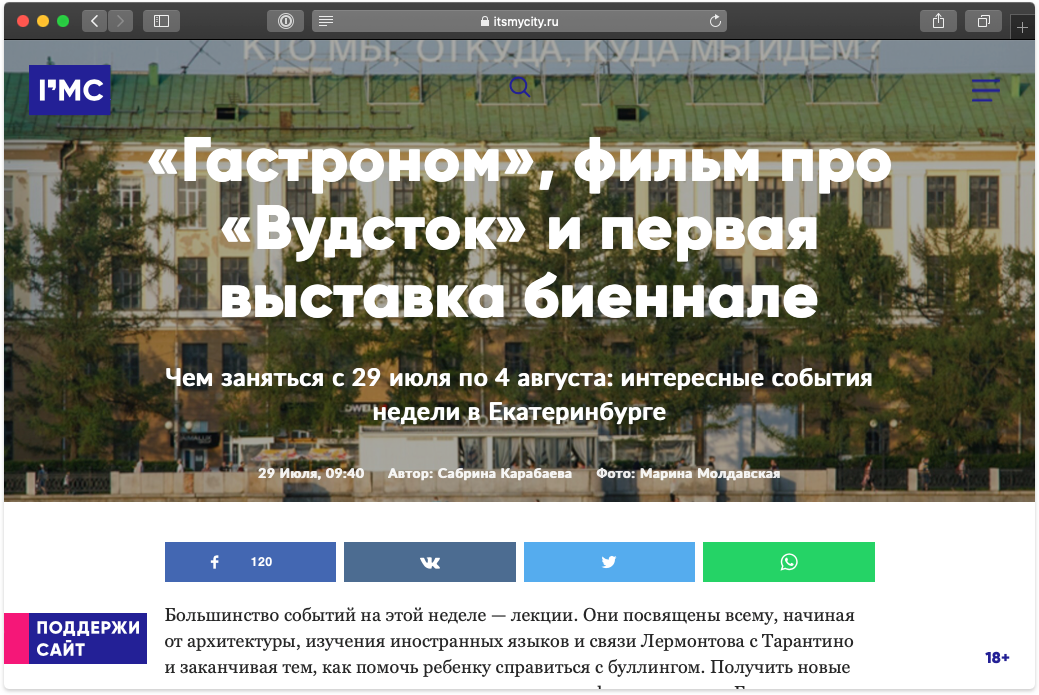
Task: Open Safari share sheet
Action: tap(938, 21)
